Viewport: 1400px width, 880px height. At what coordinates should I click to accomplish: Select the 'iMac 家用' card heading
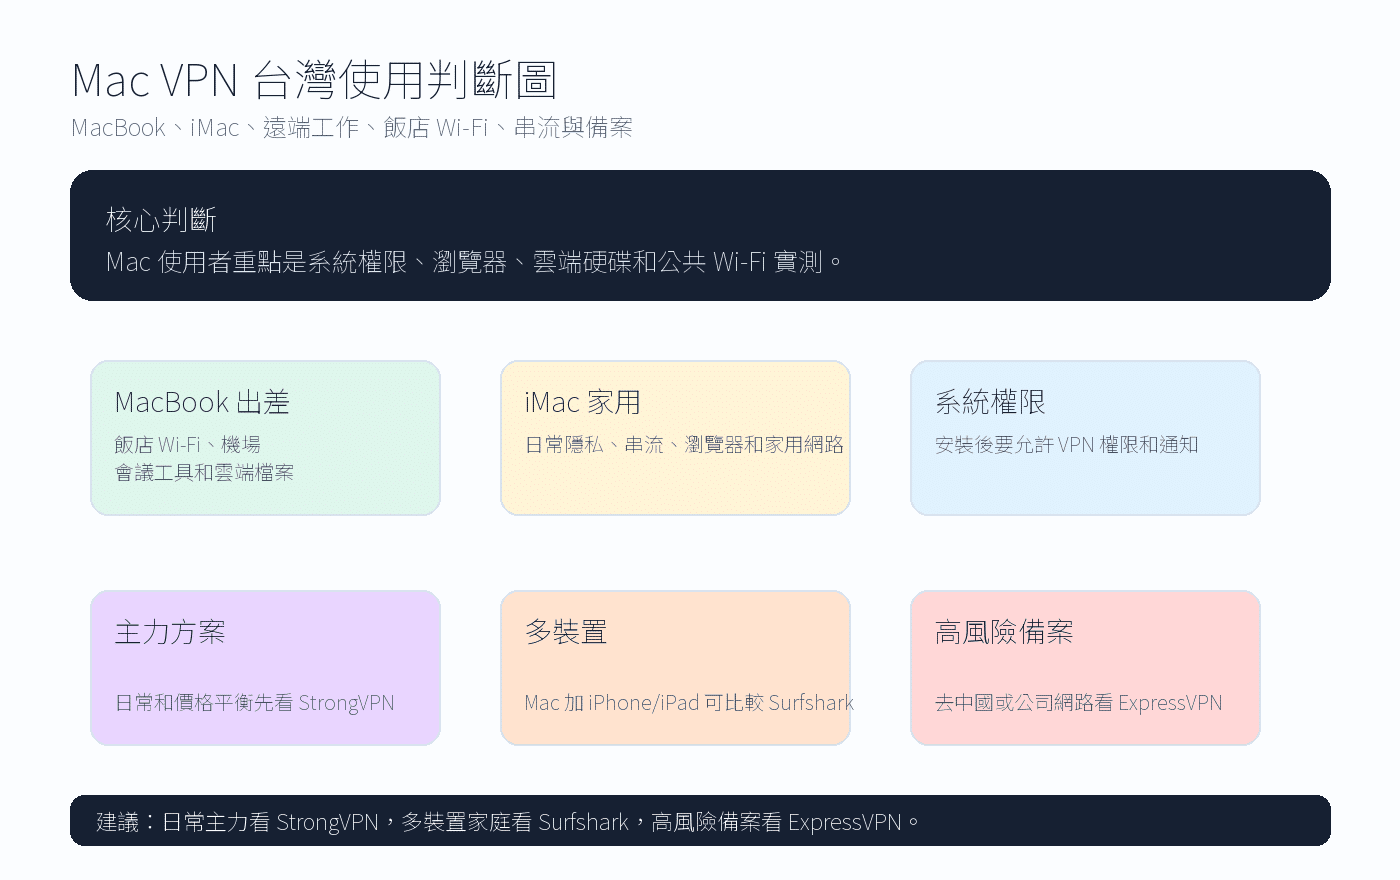pyautogui.click(x=583, y=402)
